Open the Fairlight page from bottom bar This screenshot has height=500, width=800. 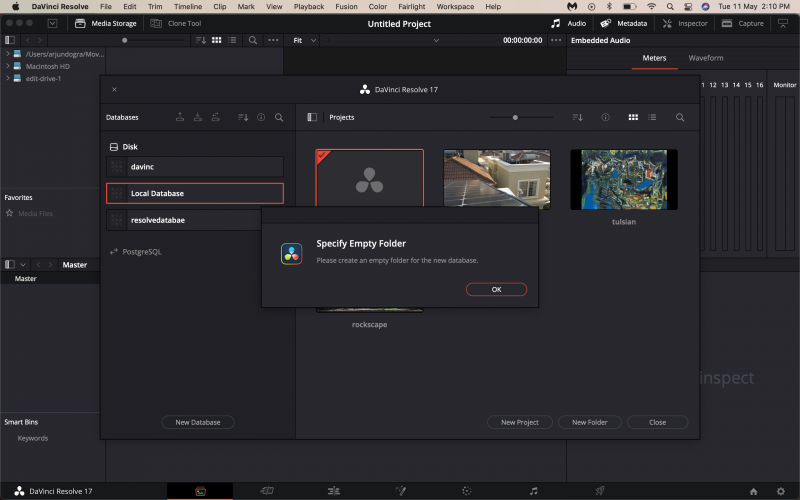click(533, 491)
